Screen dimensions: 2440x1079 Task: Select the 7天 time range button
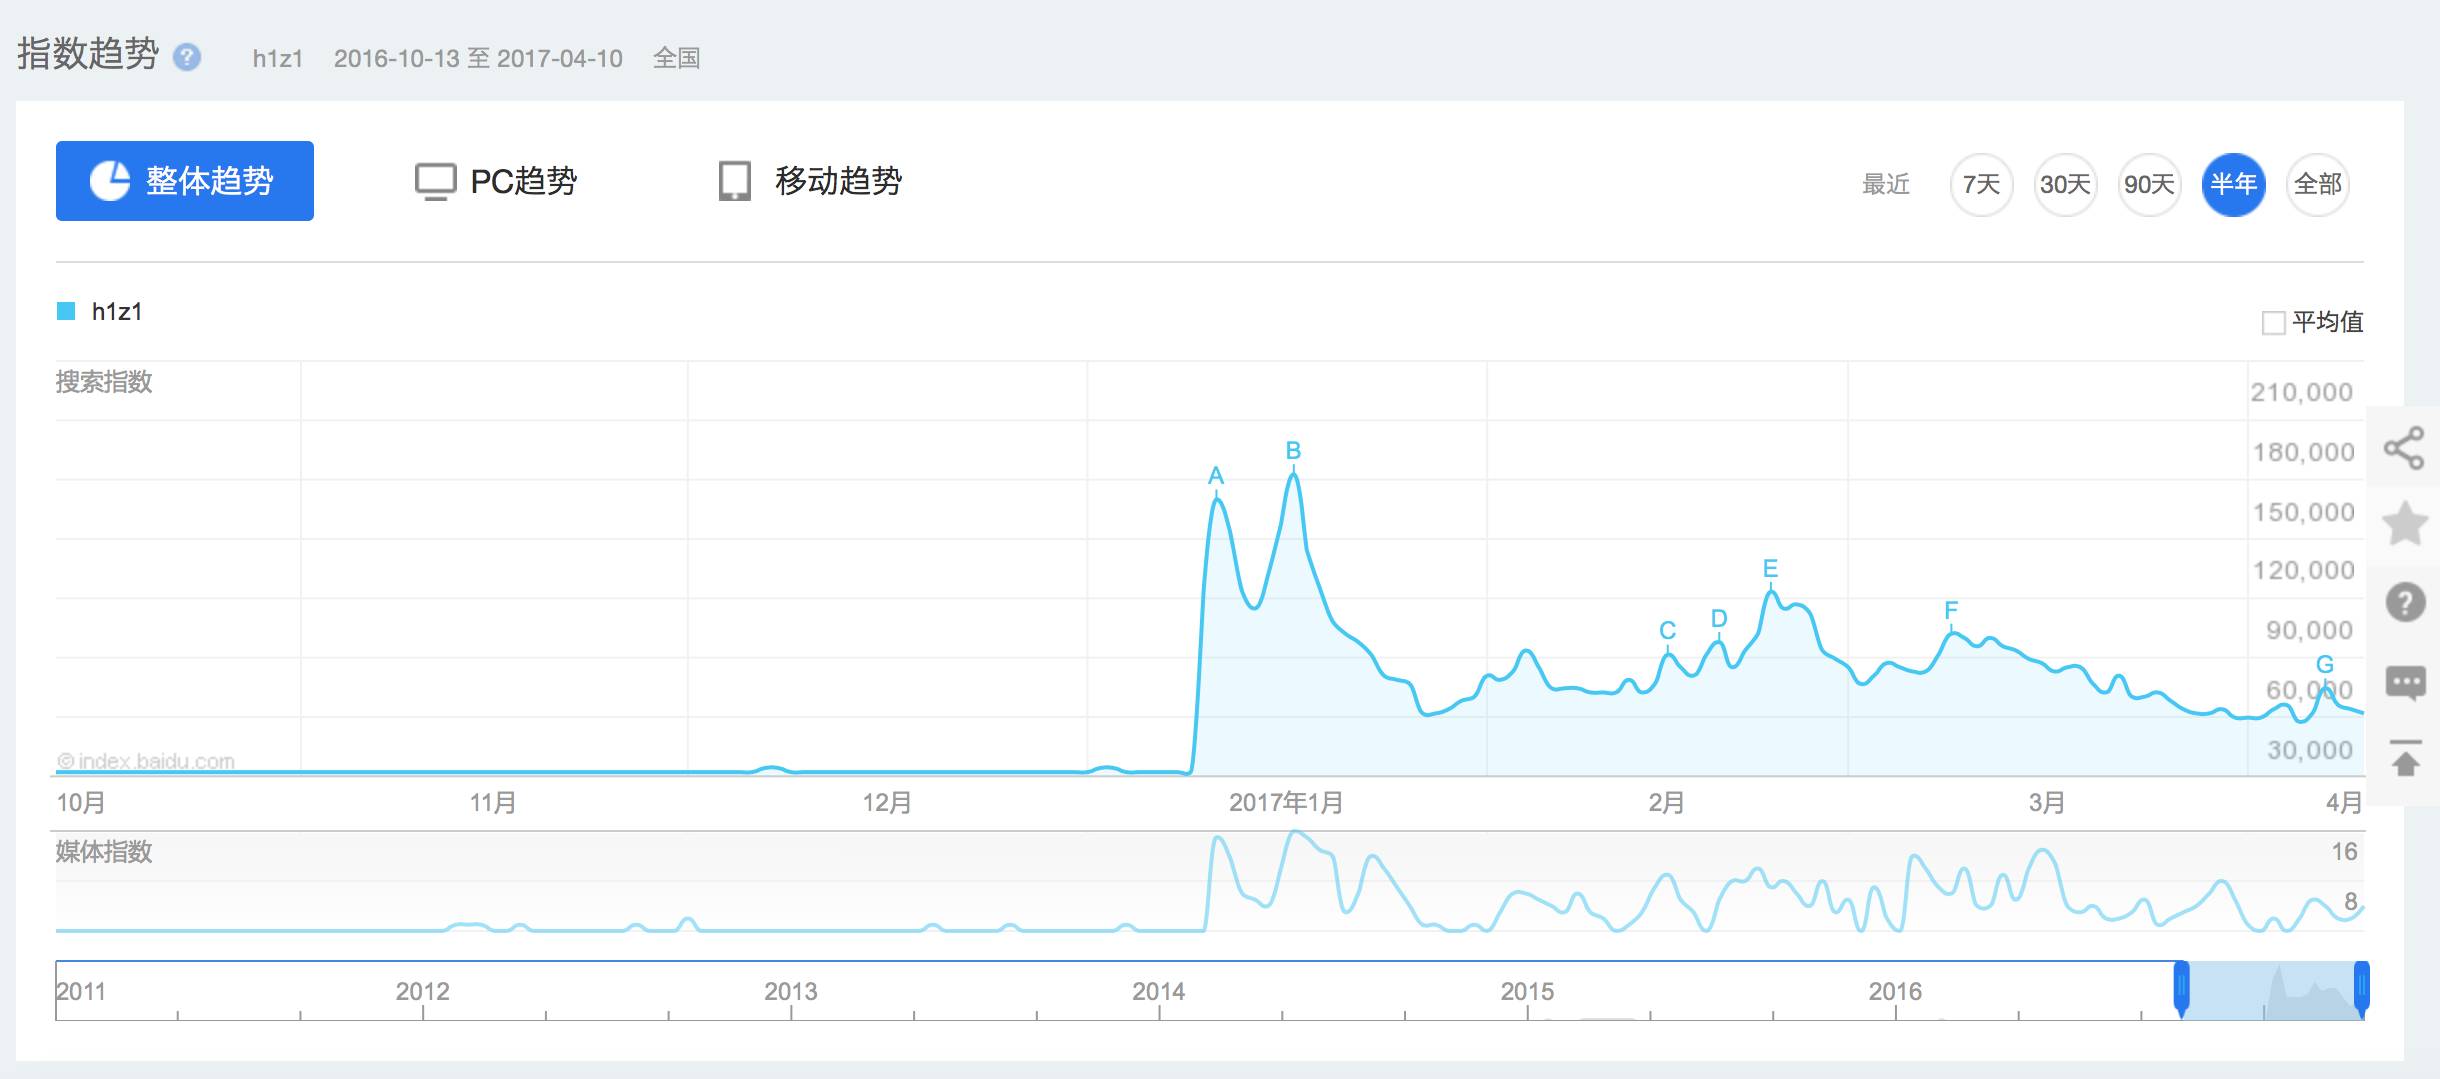(x=1981, y=185)
